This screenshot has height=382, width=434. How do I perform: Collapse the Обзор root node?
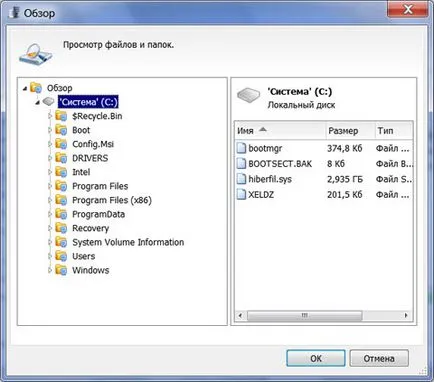25,89
